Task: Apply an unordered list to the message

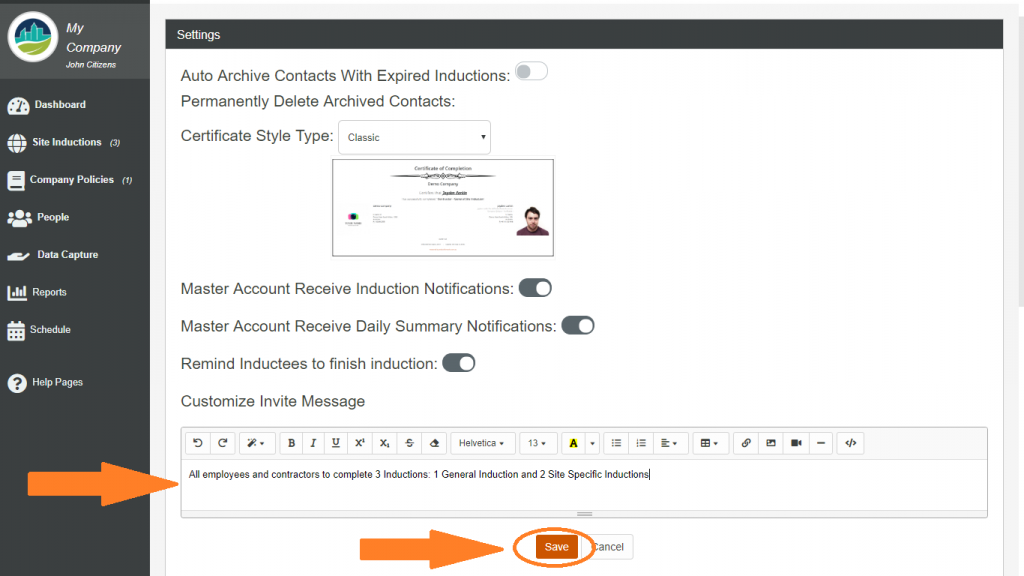Action: tap(616, 443)
